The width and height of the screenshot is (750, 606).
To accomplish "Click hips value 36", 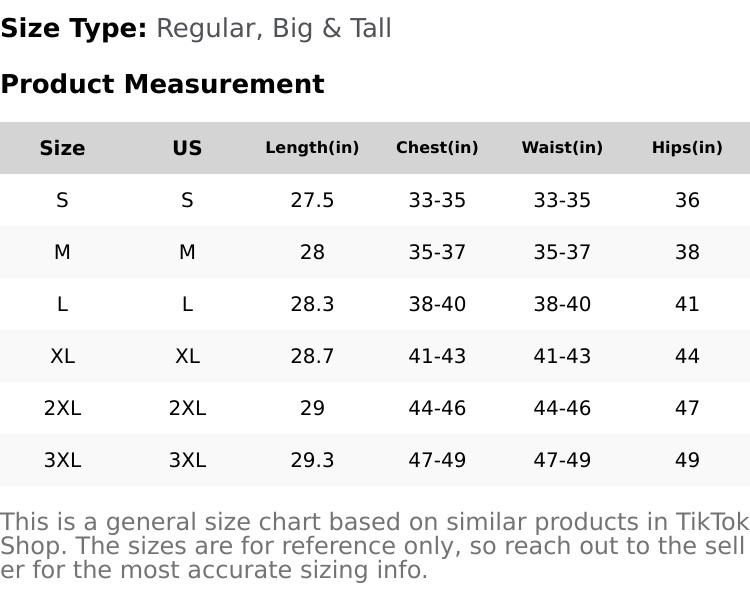I will pyautogui.click(x=687, y=200).
